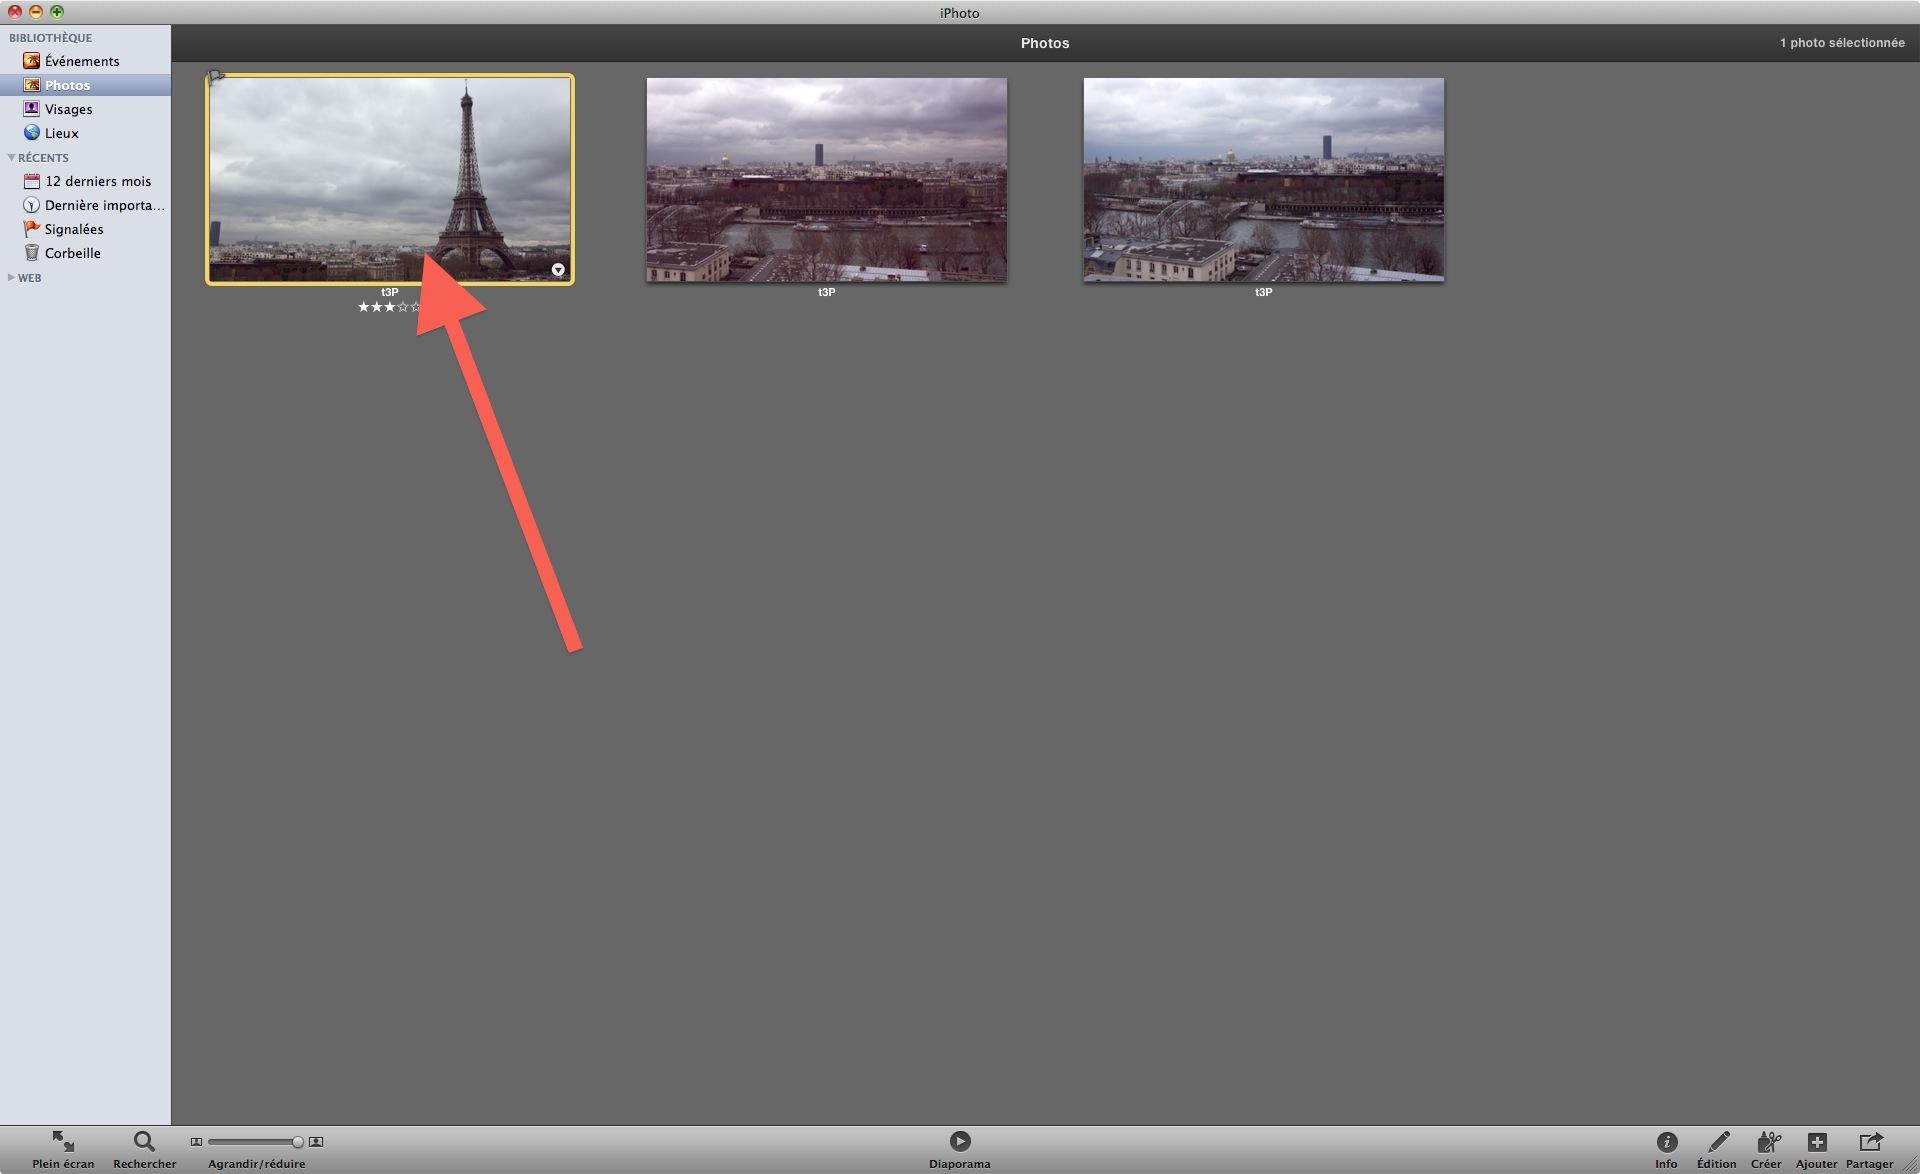Open the Créer menu
This screenshot has height=1174, width=1920.
(1766, 1150)
